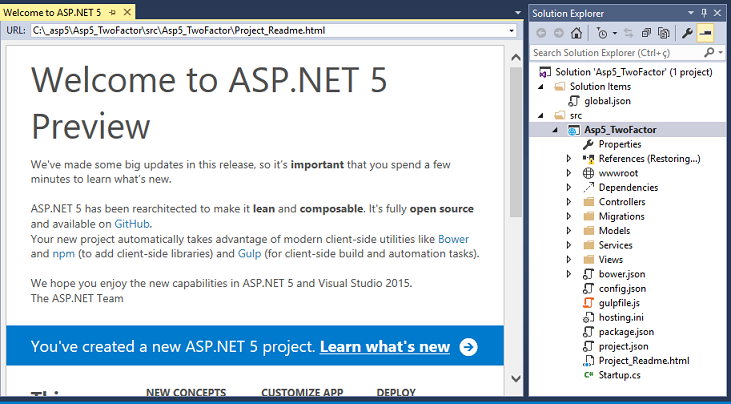
Task: Expand the Services folder arrow
Action: [569, 246]
